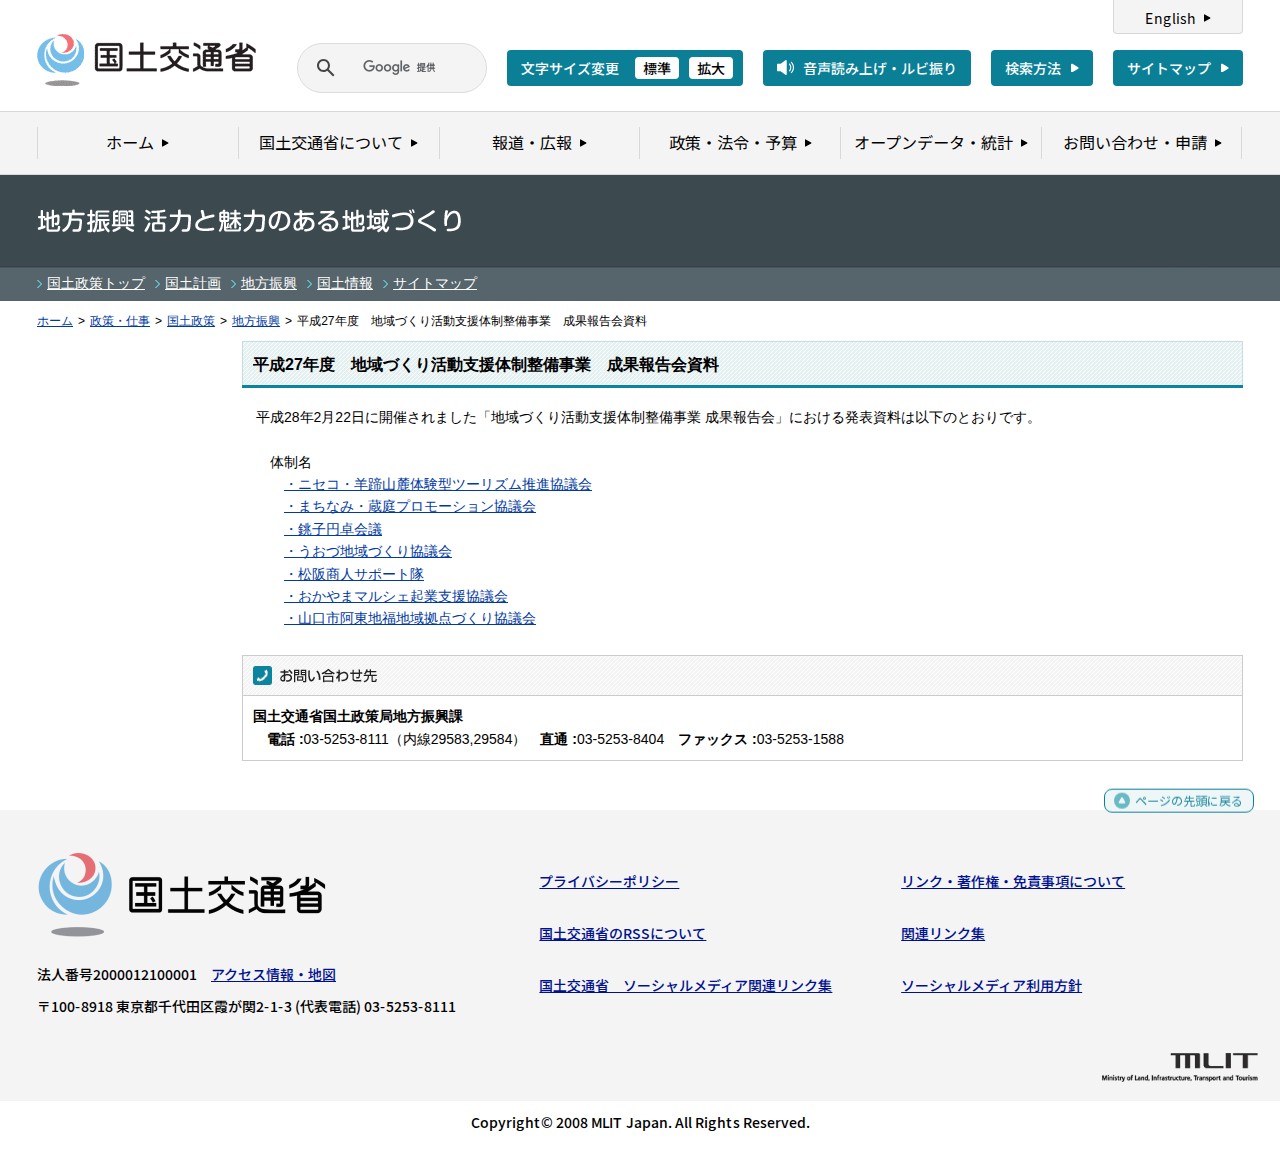Image resolution: width=1280 pixels, height=1152 pixels.
Task: Open the 報道・広報 menu item
Action: pyautogui.click(x=539, y=143)
